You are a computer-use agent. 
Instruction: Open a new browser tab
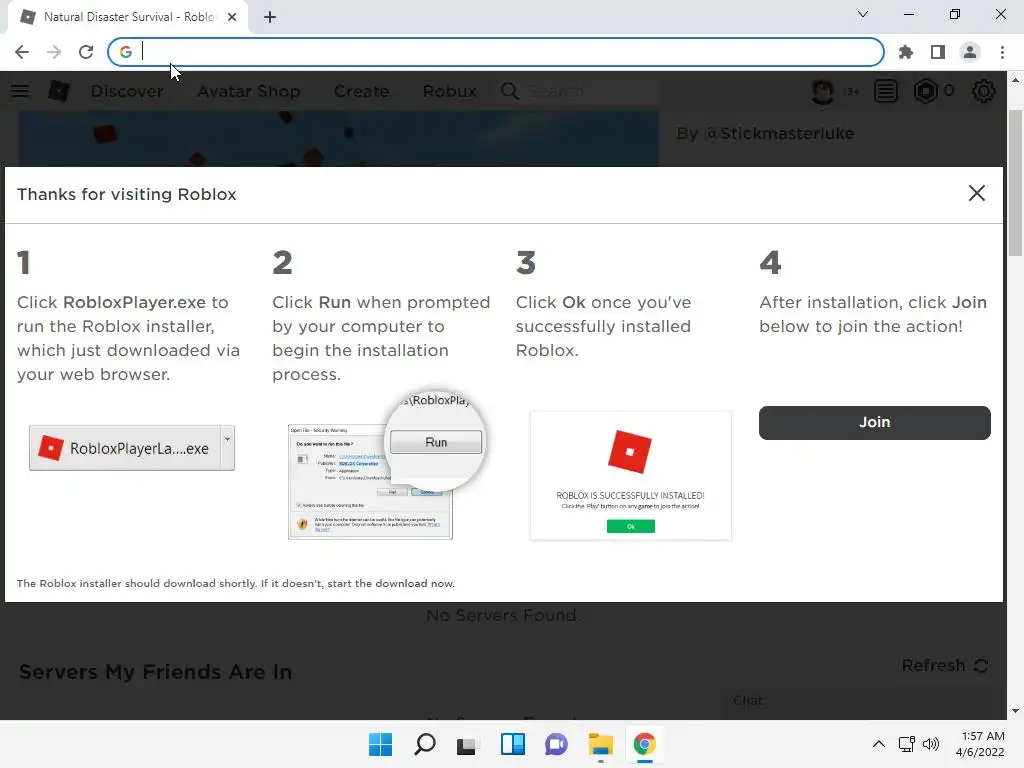tap(270, 17)
